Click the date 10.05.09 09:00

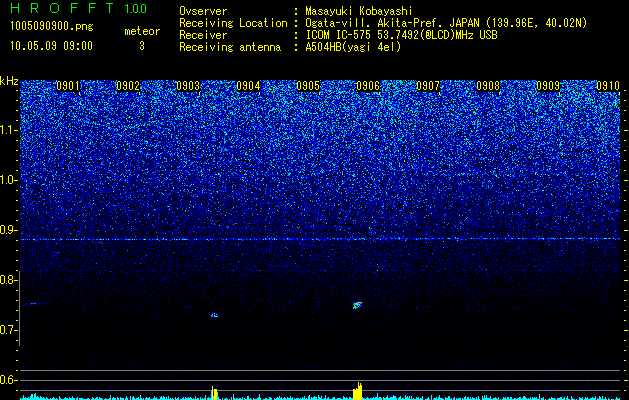click(x=51, y=46)
